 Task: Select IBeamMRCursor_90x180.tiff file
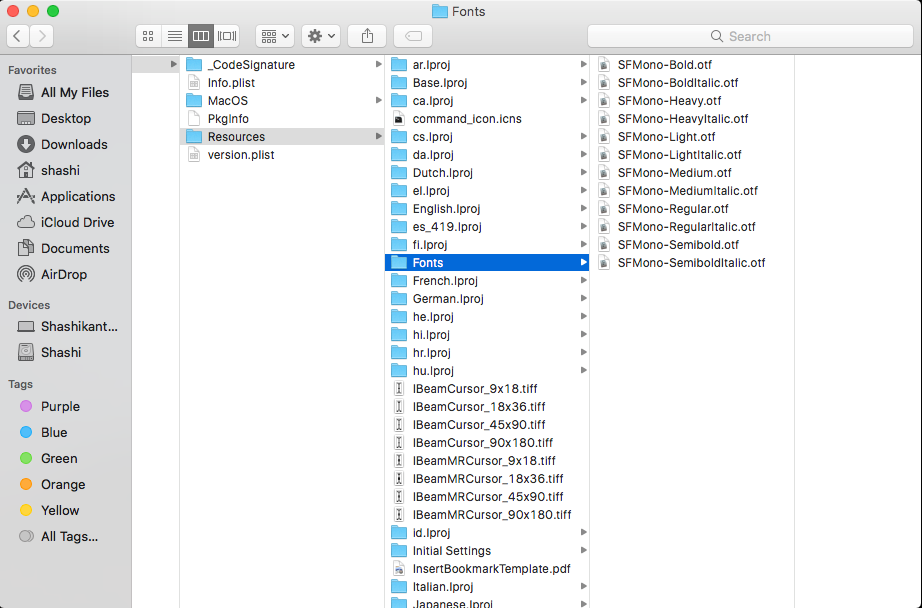click(487, 515)
